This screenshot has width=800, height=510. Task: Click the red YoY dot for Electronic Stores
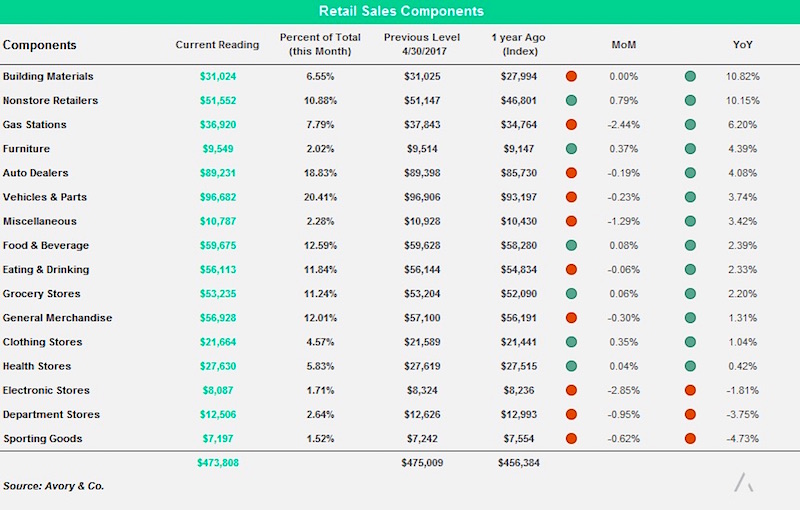tap(690, 390)
